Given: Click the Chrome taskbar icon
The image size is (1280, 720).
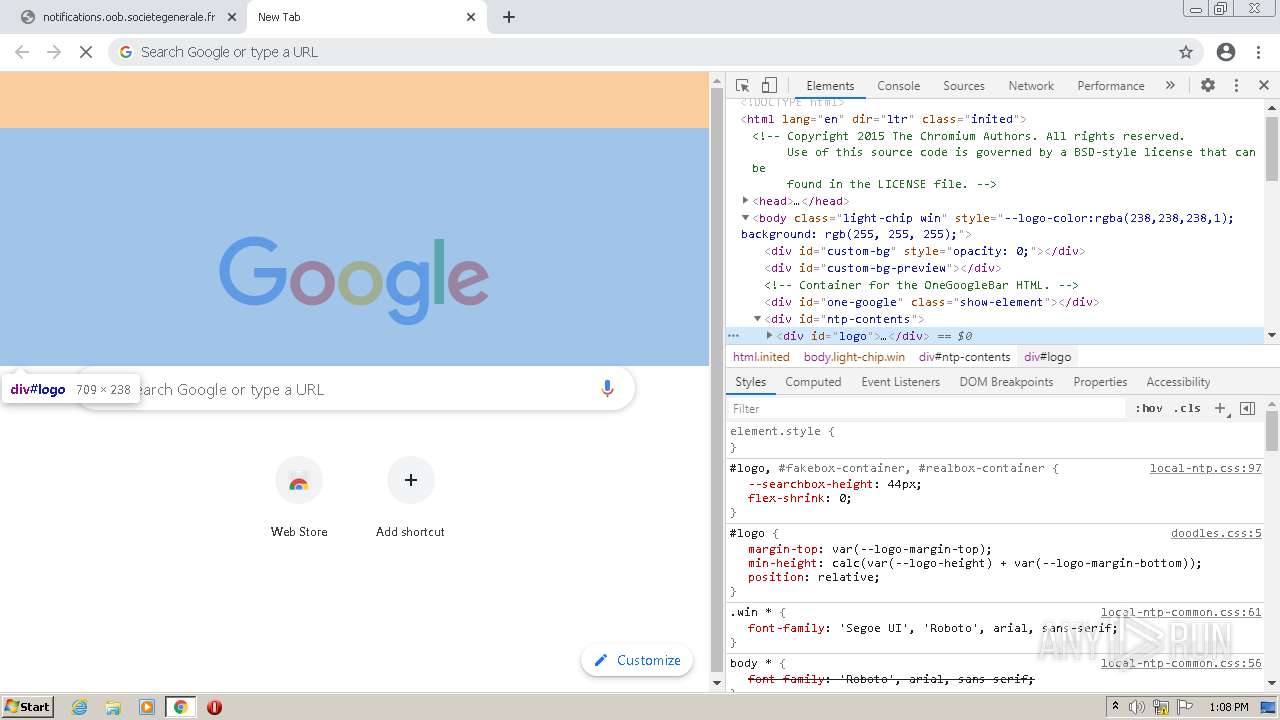Looking at the screenshot, I should pyautogui.click(x=181, y=707).
